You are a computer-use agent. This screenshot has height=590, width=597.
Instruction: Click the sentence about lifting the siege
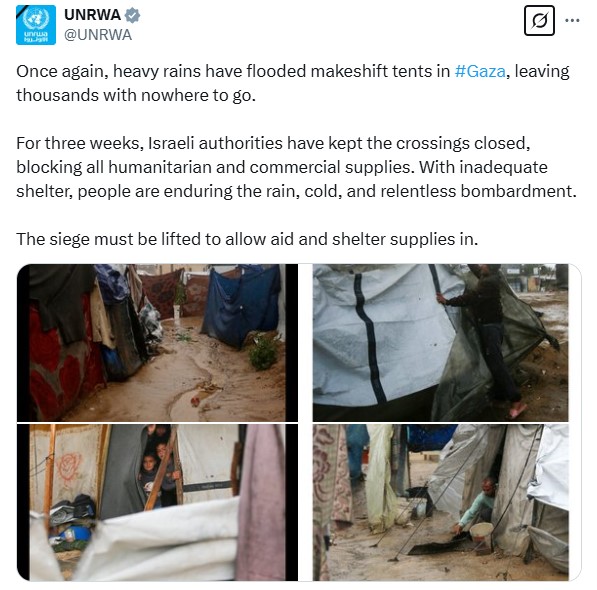247,239
